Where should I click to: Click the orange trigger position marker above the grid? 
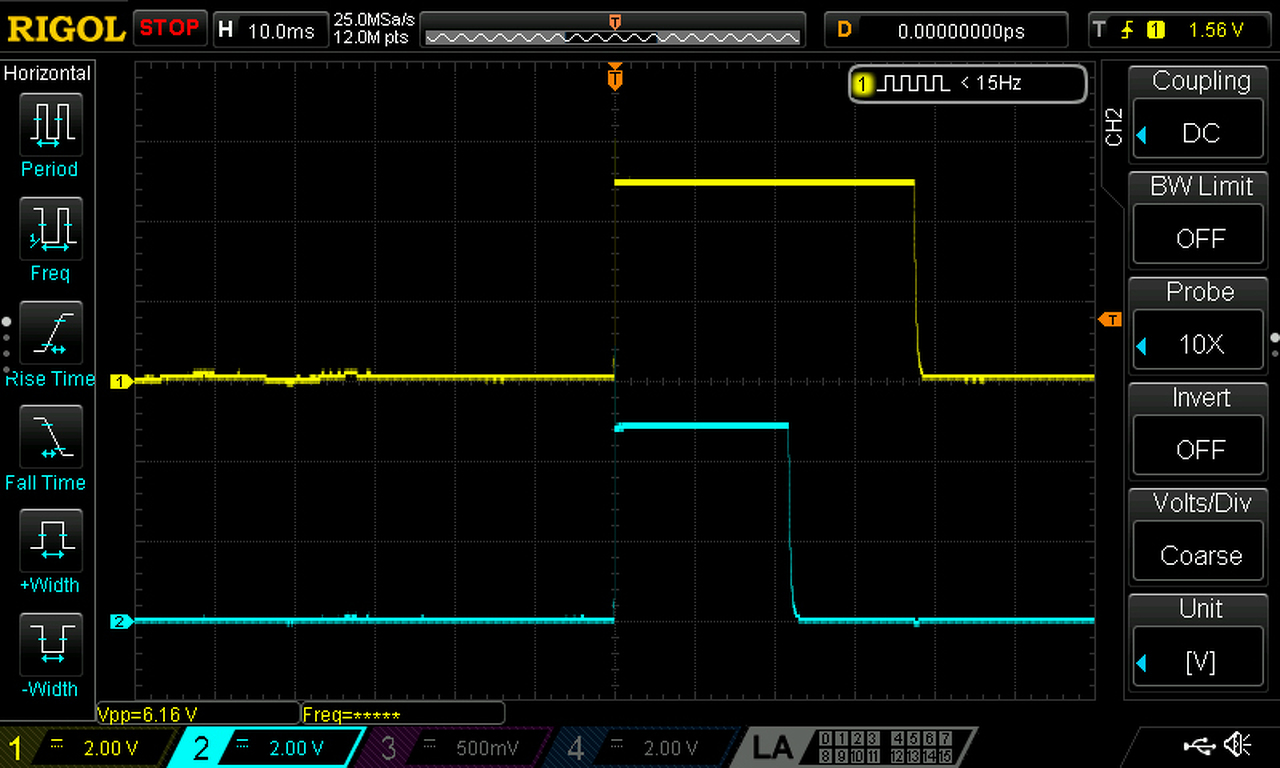coord(615,77)
